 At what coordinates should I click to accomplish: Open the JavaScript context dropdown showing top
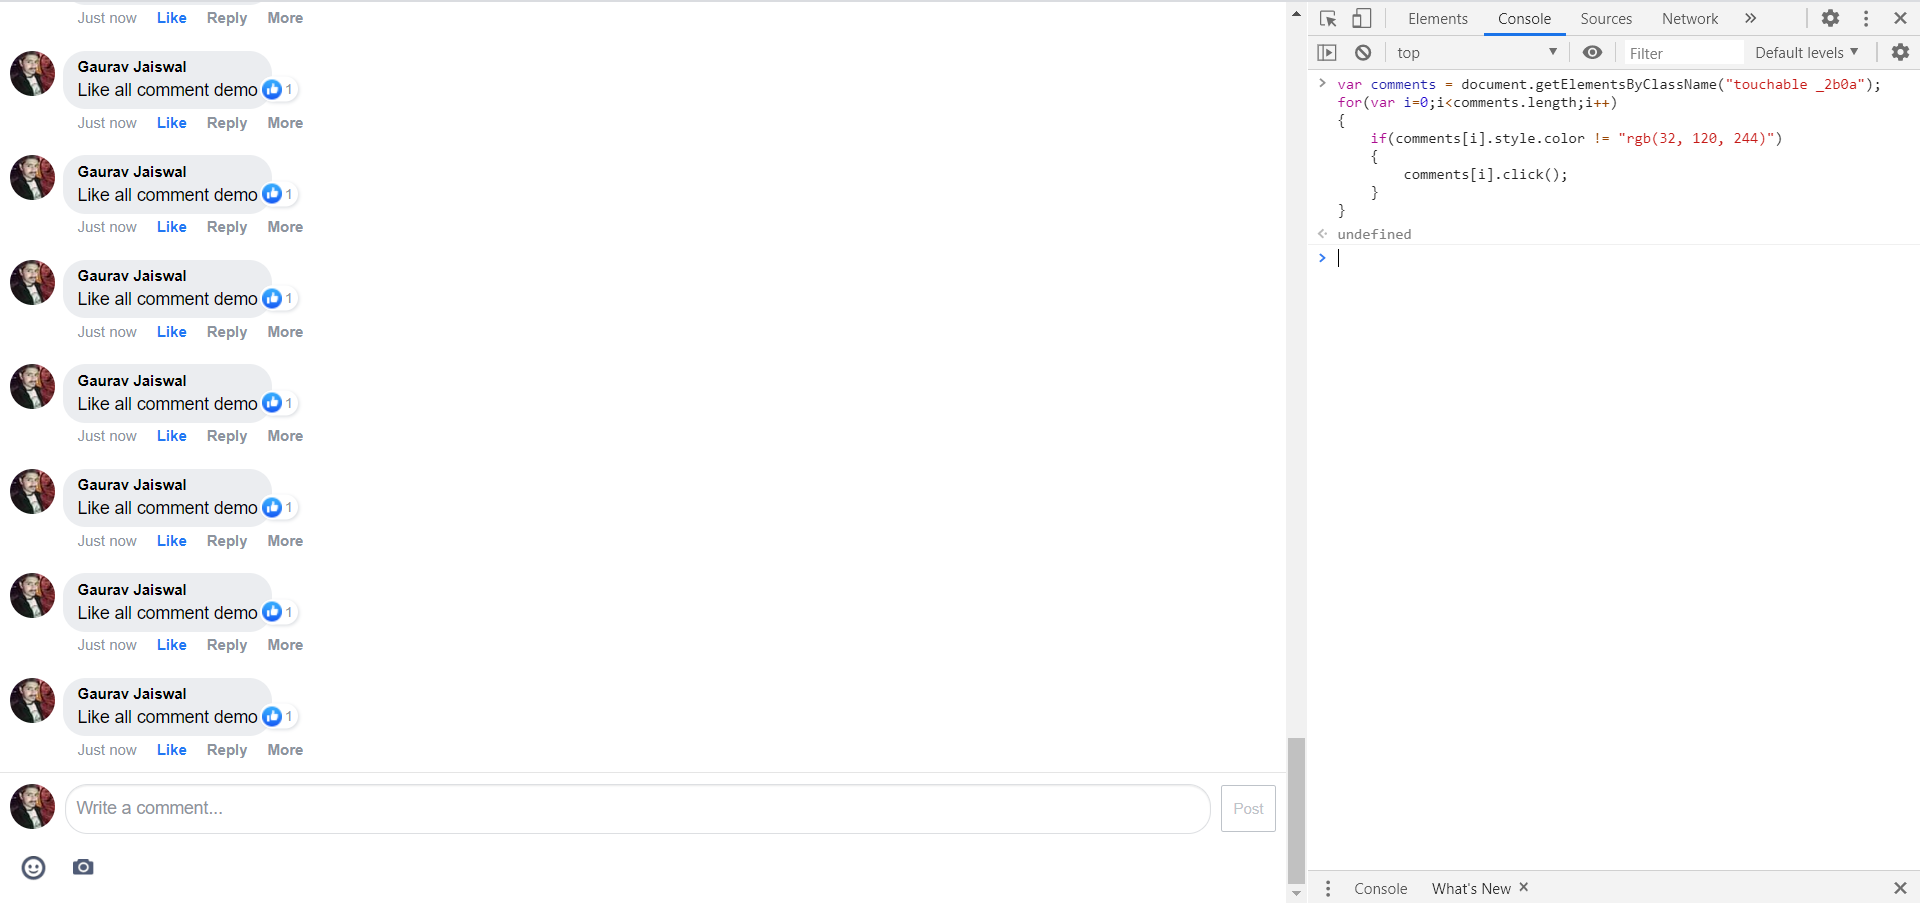click(x=1477, y=53)
